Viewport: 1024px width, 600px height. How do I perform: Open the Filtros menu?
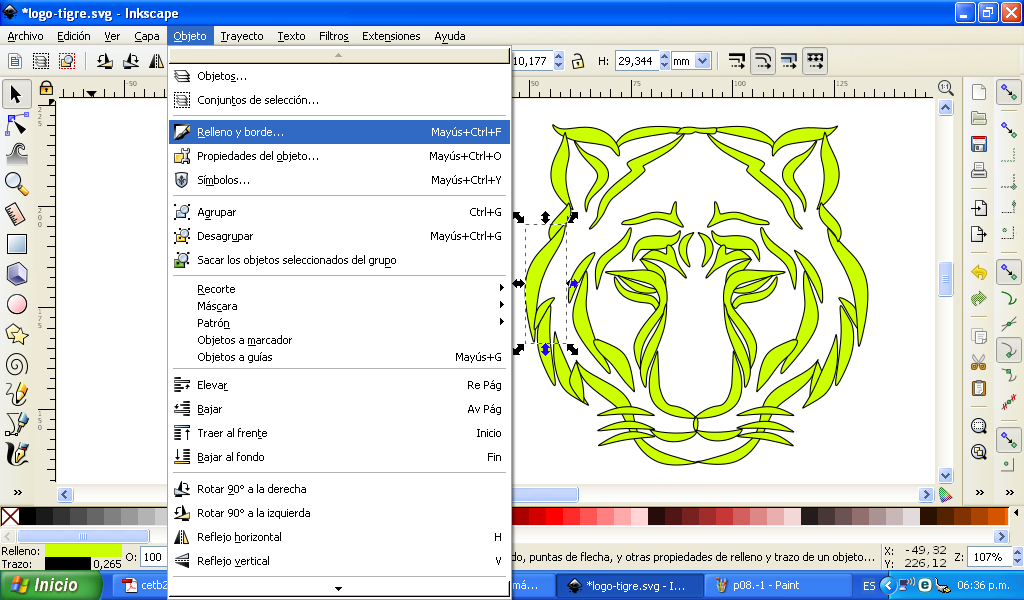334,36
